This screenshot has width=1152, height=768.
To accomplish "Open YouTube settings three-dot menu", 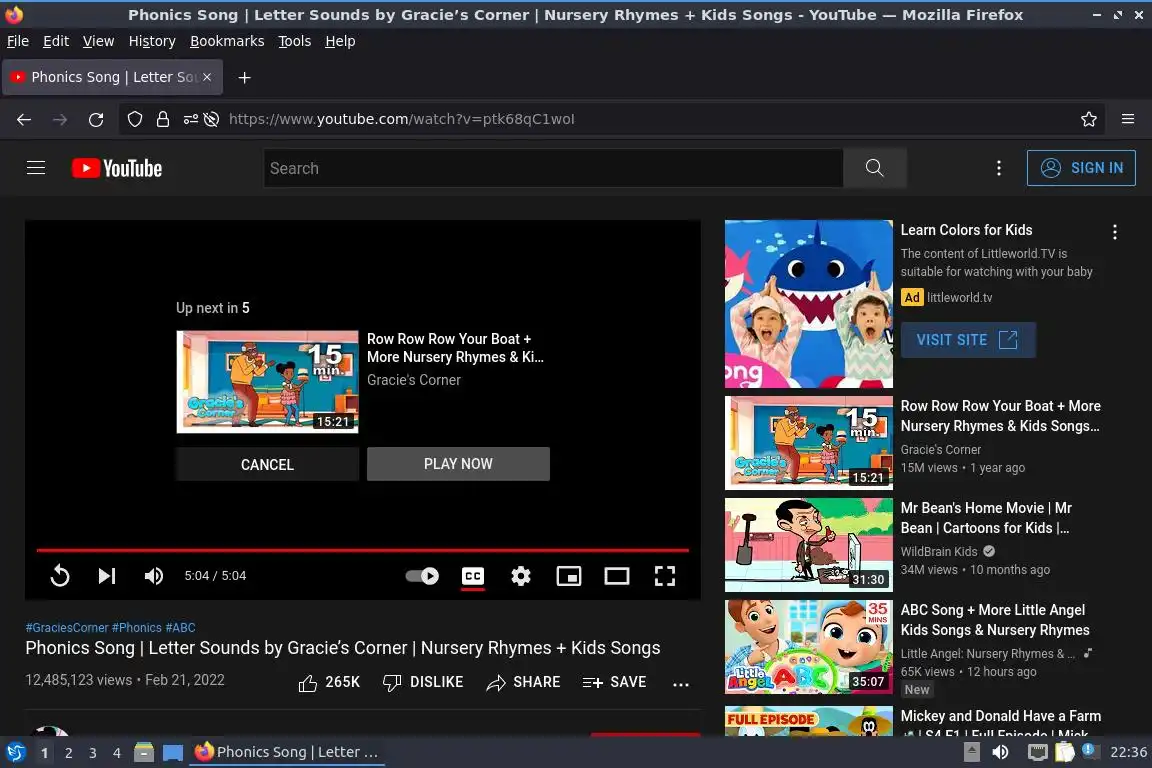I will (998, 168).
